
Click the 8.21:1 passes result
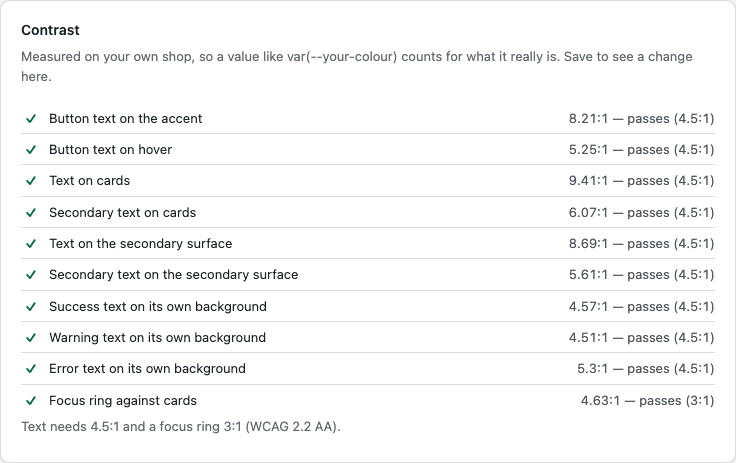tap(641, 119)
